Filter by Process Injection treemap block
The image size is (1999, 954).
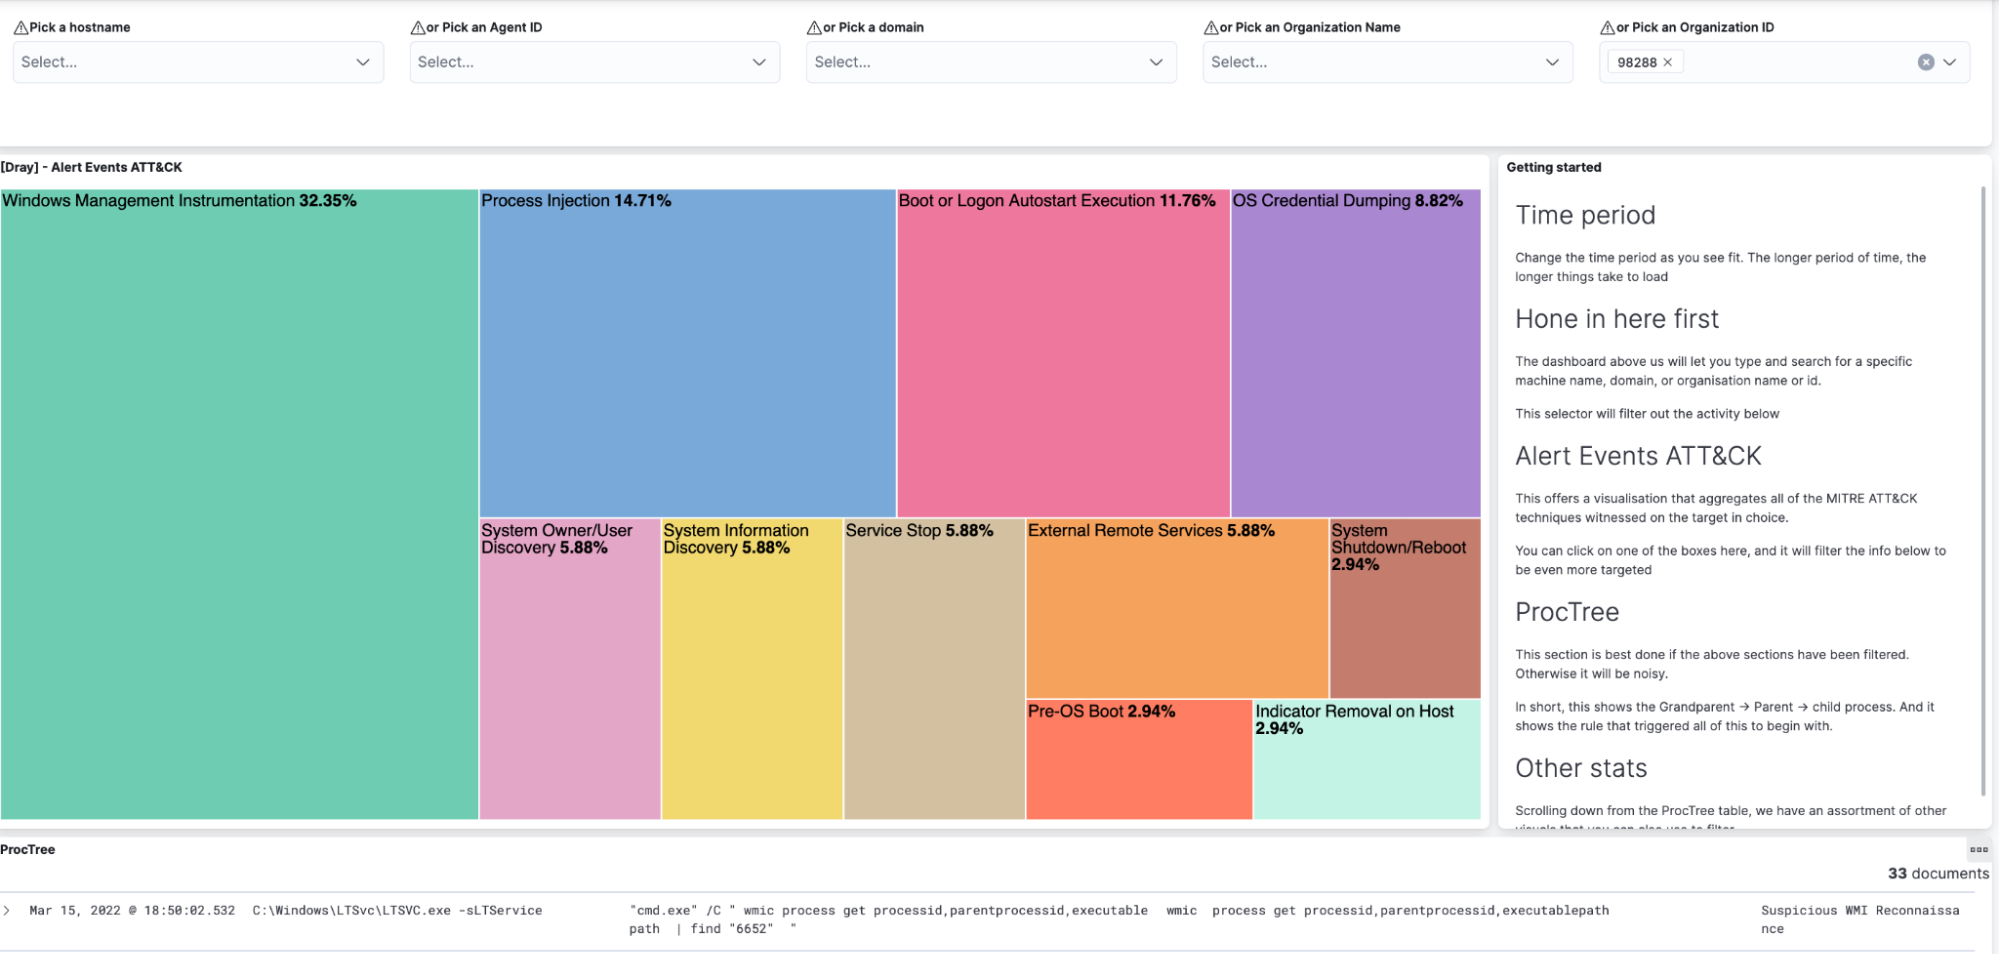(688, 353)
